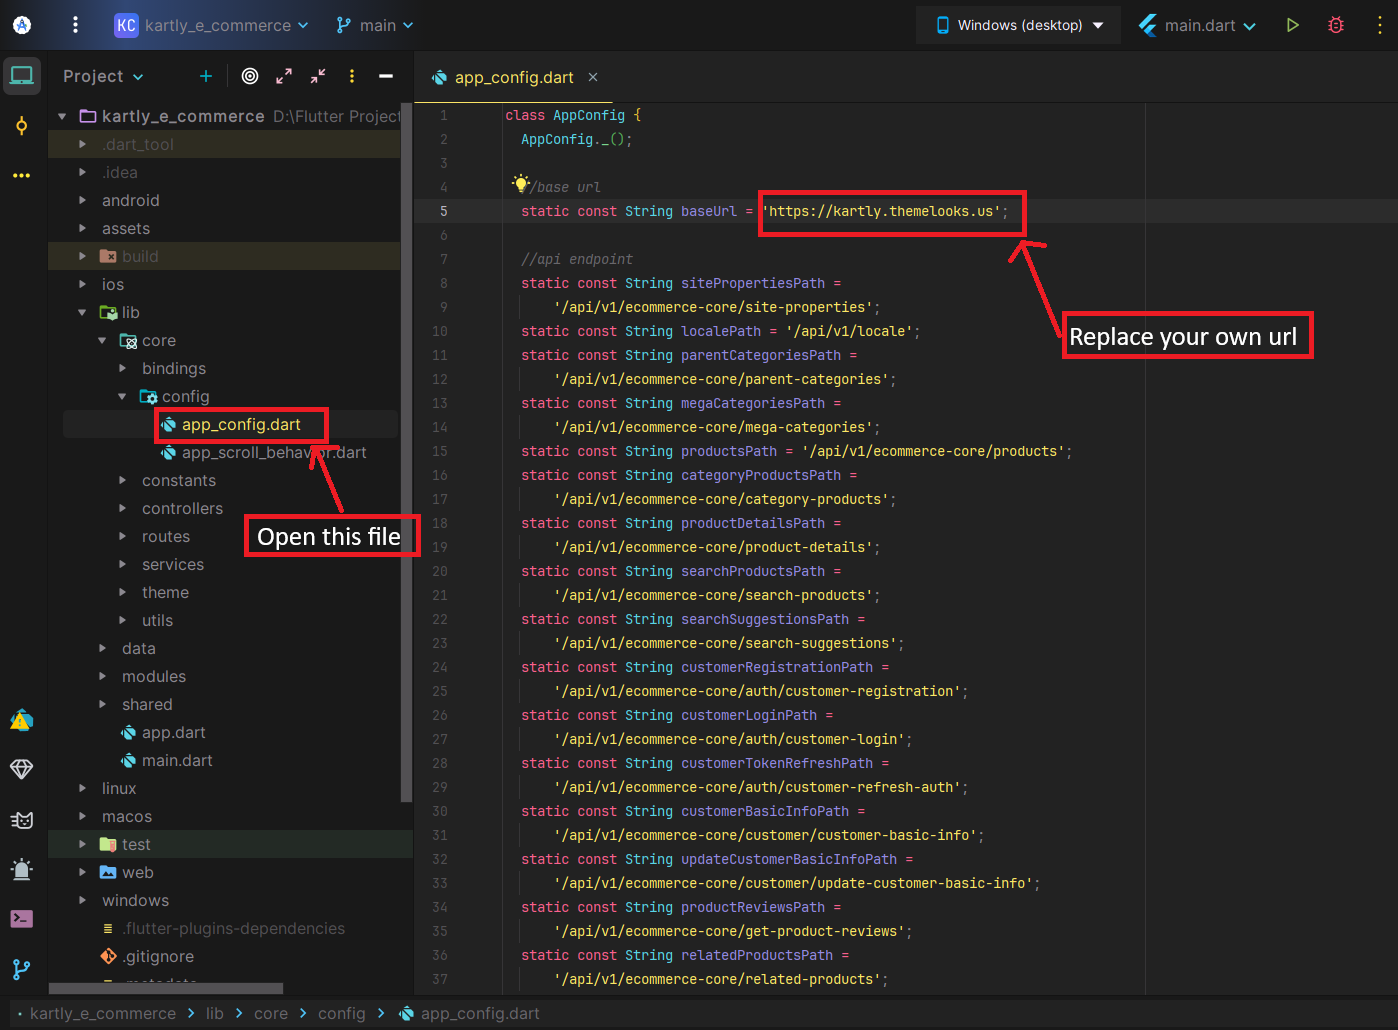This screenshot has height=1030, width=1398.
Task: Open main.dart in the project tree
Action: click(x=177, y=761)
